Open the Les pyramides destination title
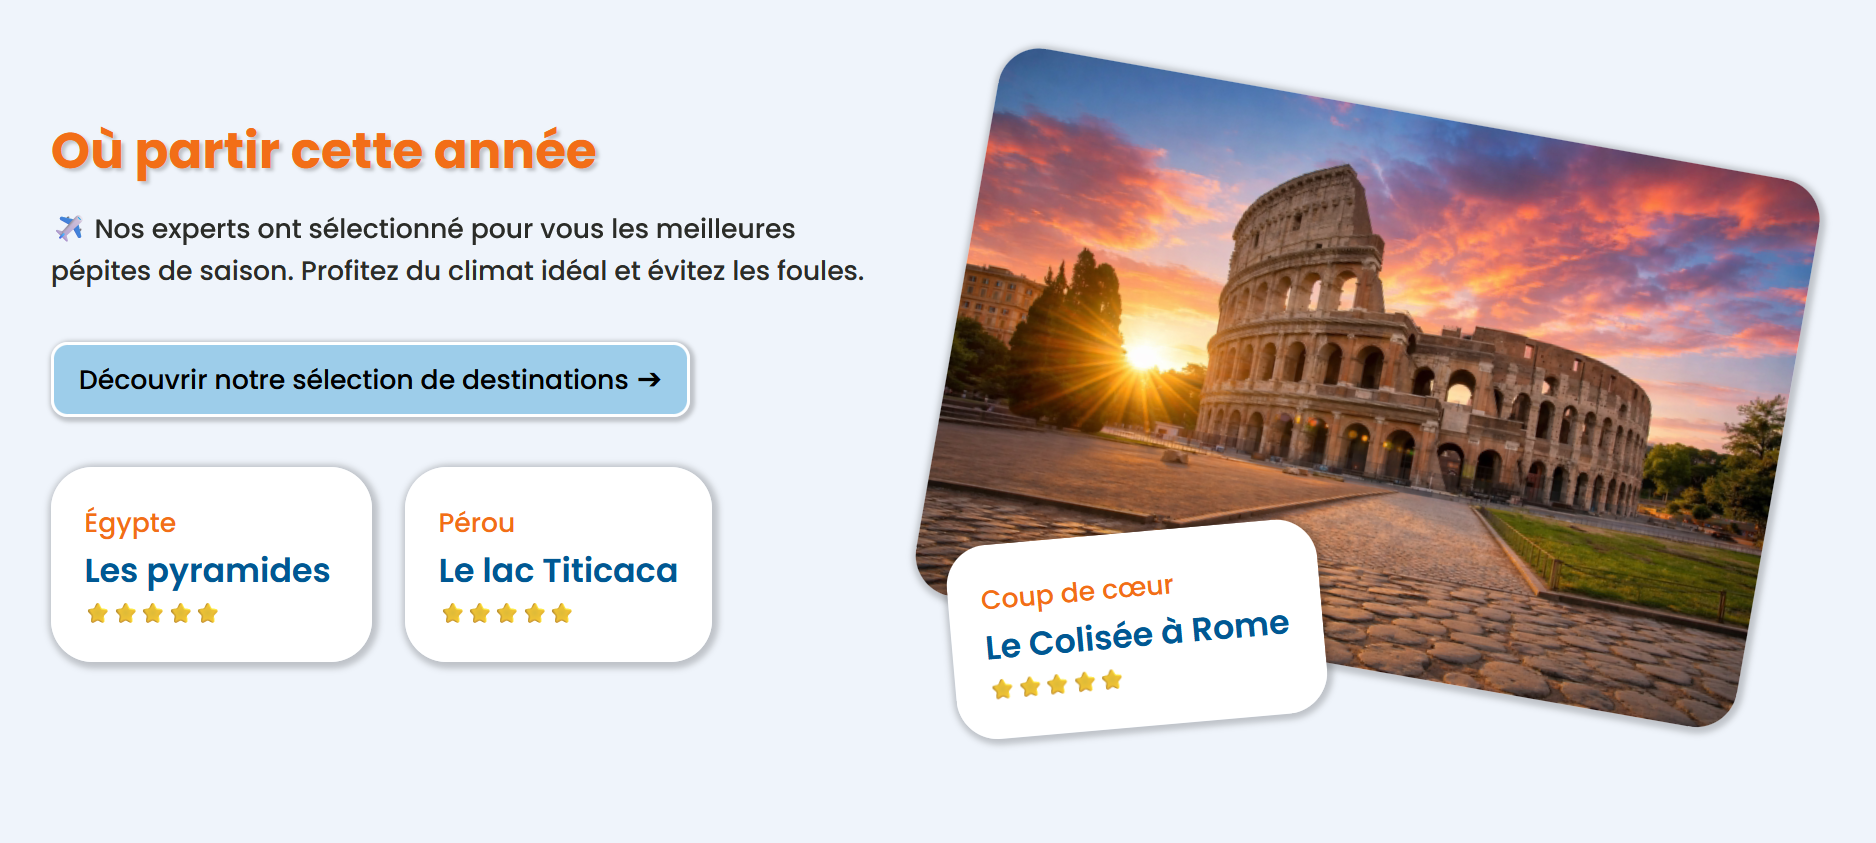This screenshot has height=843, width=1876. tap(207, 570)
